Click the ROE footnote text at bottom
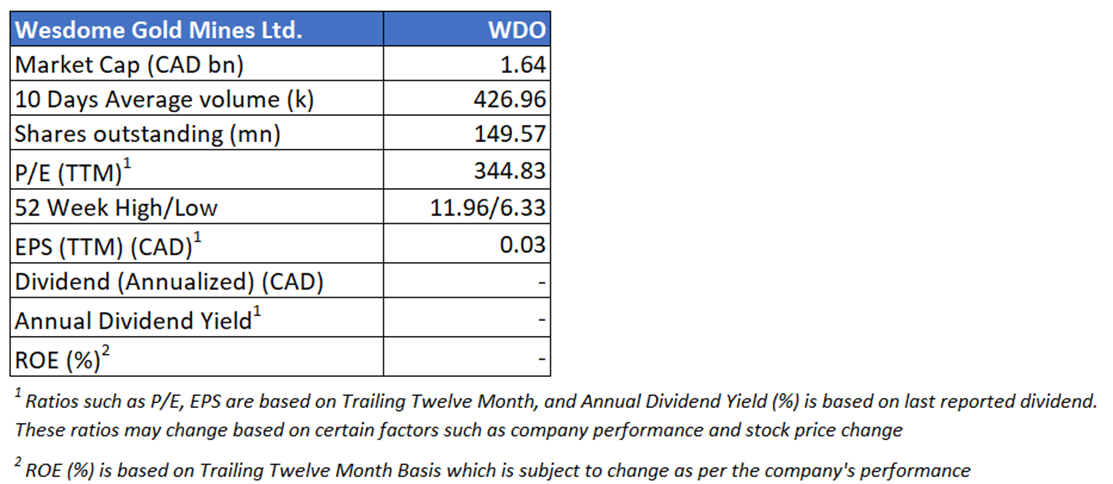 [490, 469]
